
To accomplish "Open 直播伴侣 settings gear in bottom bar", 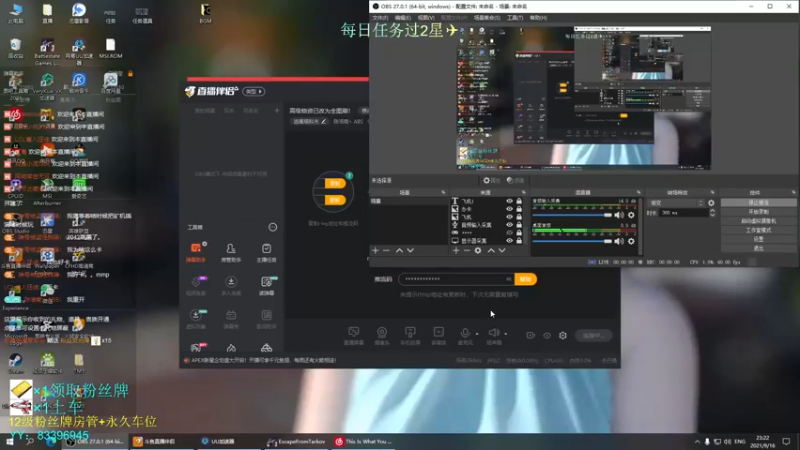I will pos(563,335).
